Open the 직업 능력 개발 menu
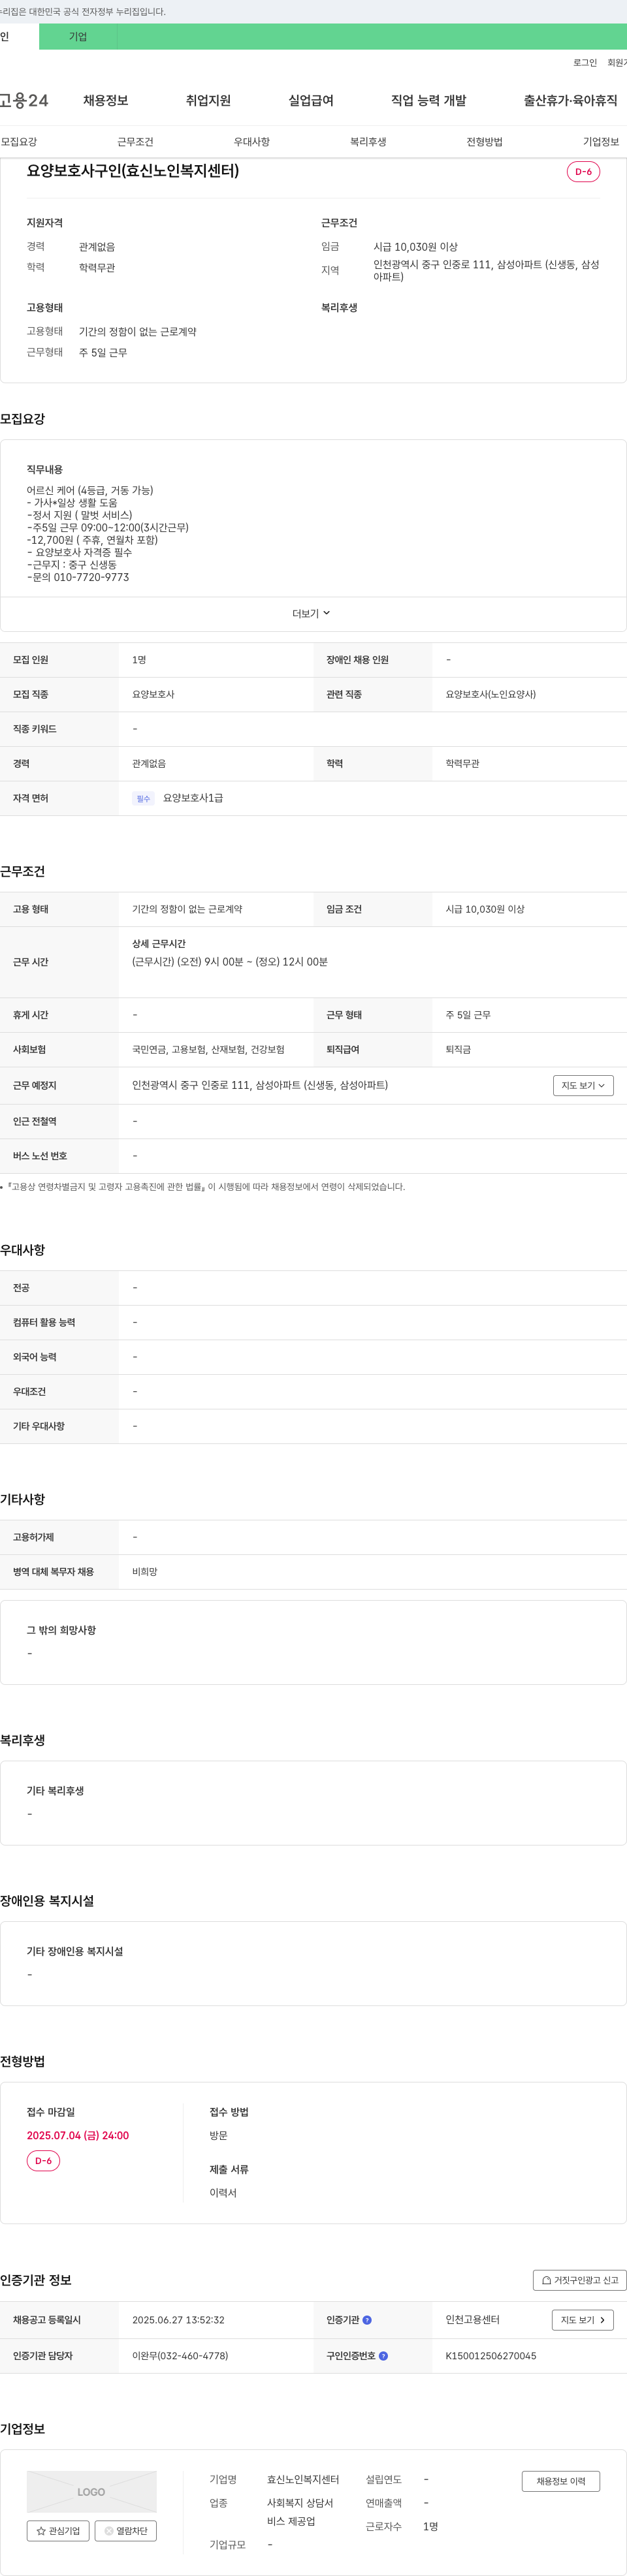This screenshot has width=627, height=2576. click(x=428, y=100)
